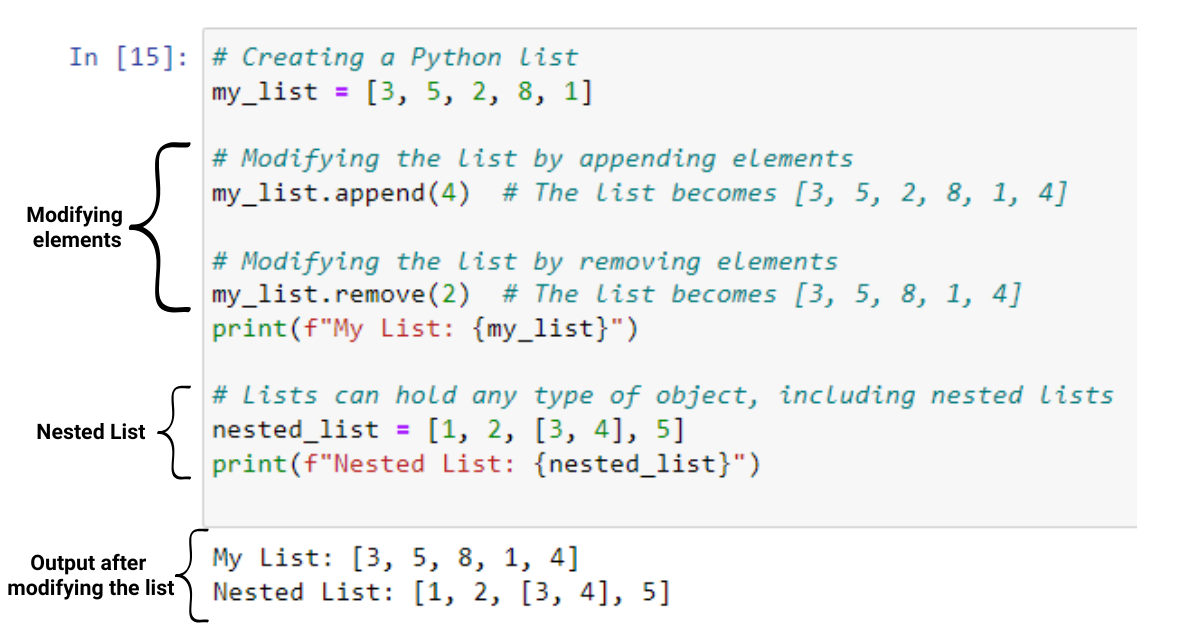Click the 'nested lists' comment line
The image size is (1200, 630).
663,396
